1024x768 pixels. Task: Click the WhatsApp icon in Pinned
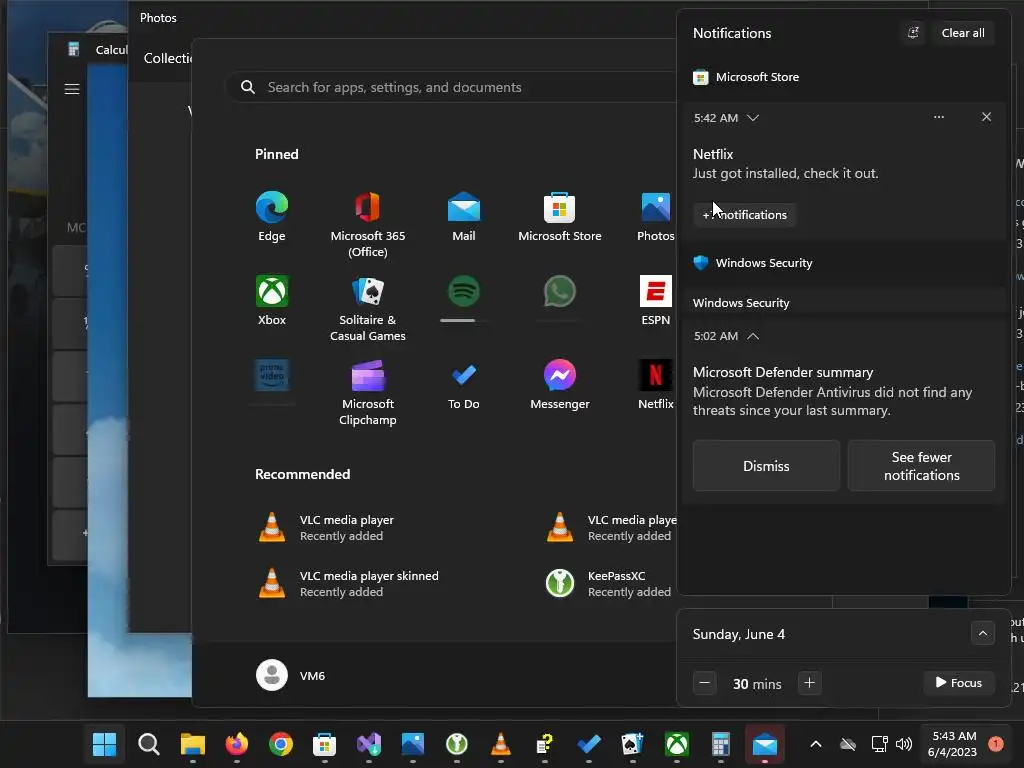pos(560,291)
